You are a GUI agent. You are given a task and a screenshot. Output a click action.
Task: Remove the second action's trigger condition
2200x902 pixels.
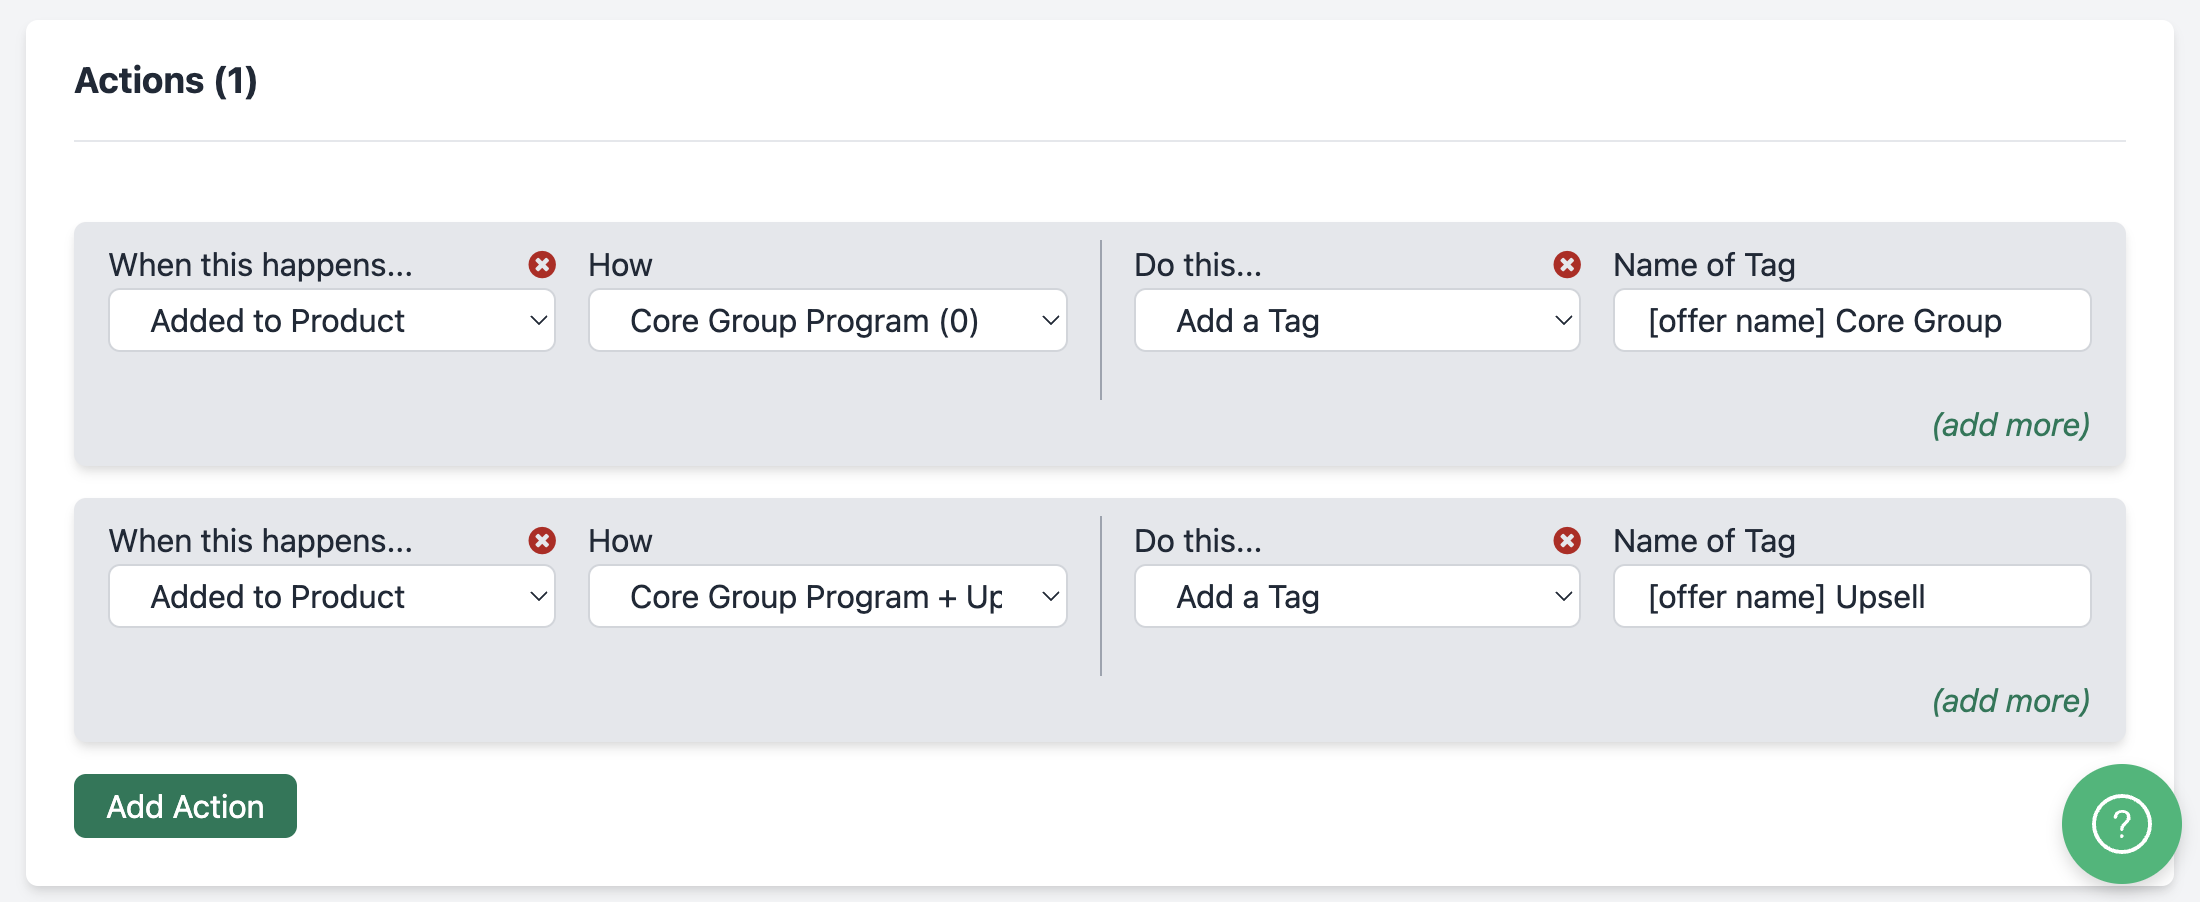[542, 541]
